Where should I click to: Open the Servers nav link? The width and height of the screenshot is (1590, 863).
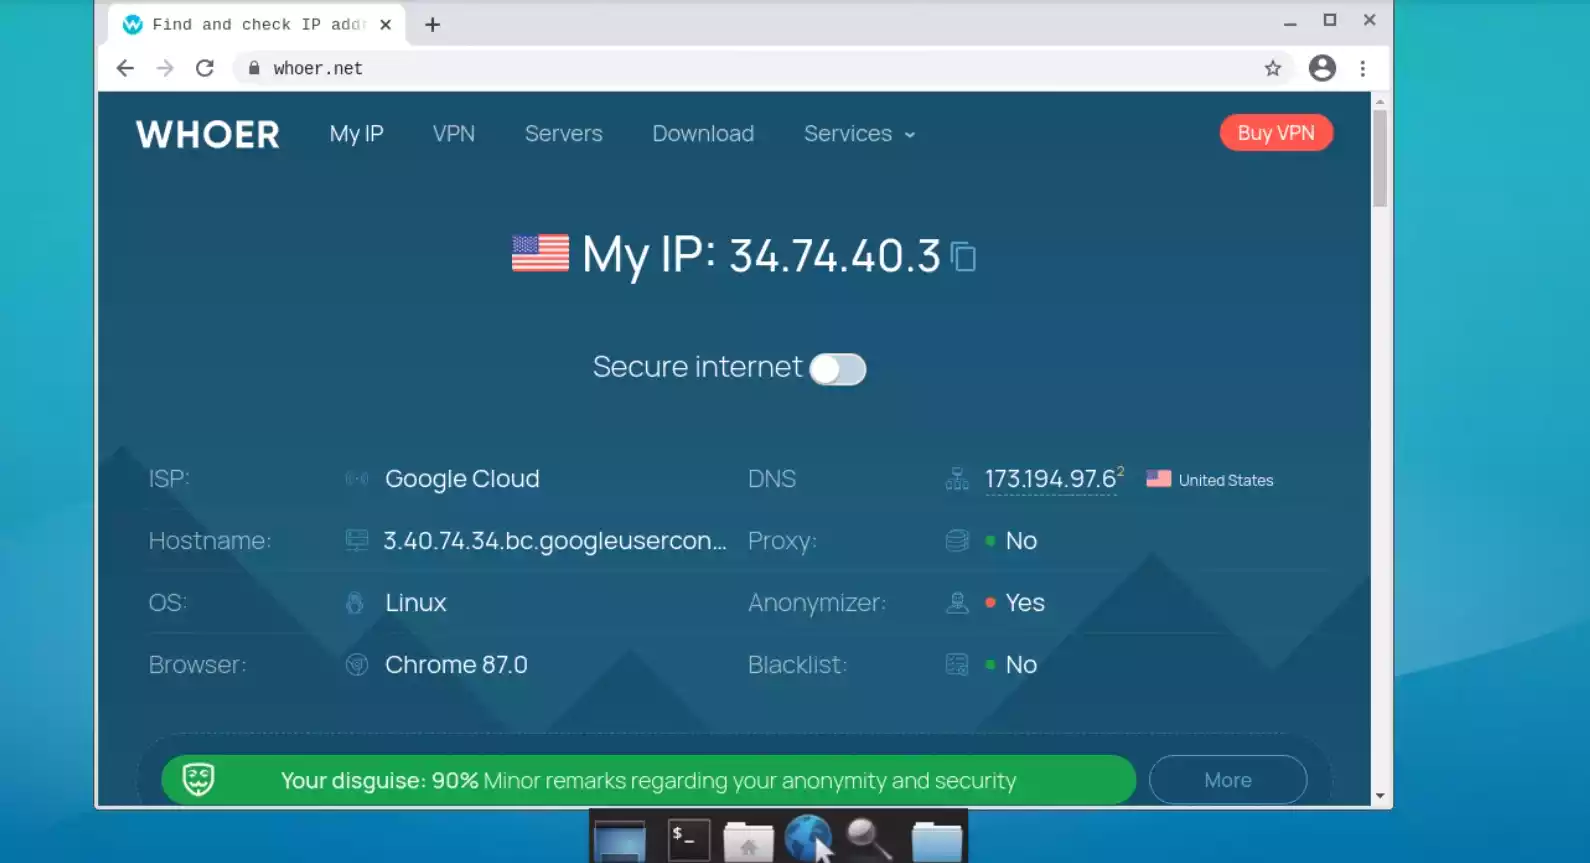pyautogui.click(x=564, y=134)
